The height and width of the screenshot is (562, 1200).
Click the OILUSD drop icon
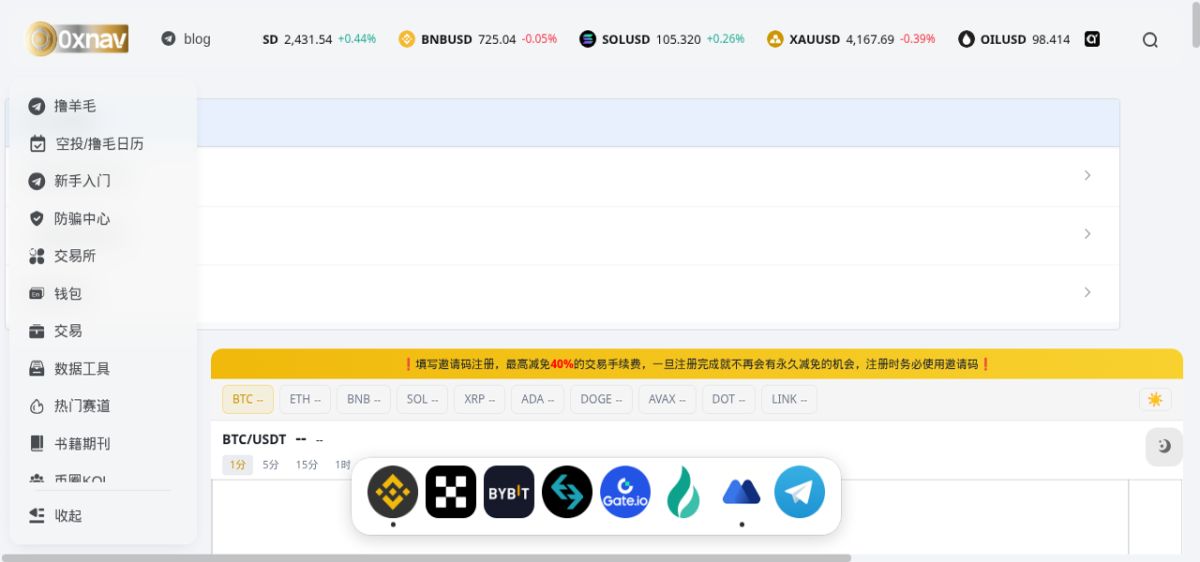[x=966, y=39]
